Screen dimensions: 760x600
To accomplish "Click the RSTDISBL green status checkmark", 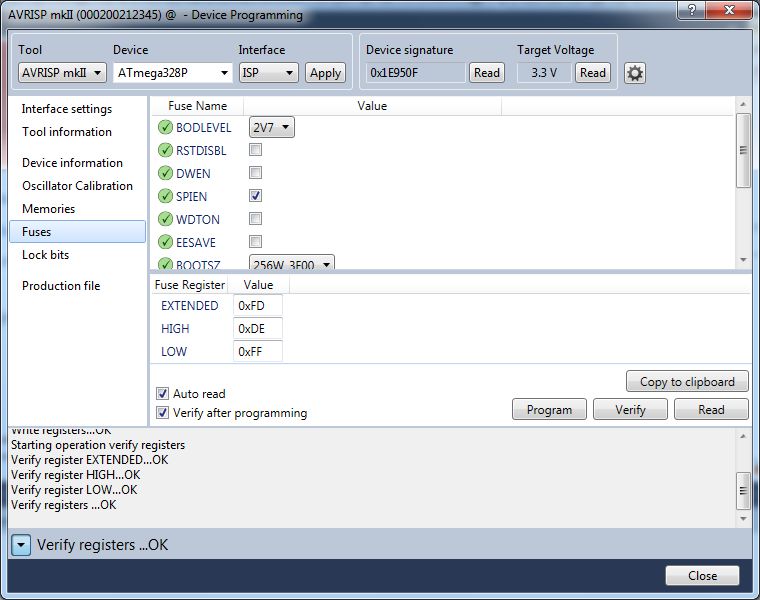I will pyautogui.click(x=165, y=150).
